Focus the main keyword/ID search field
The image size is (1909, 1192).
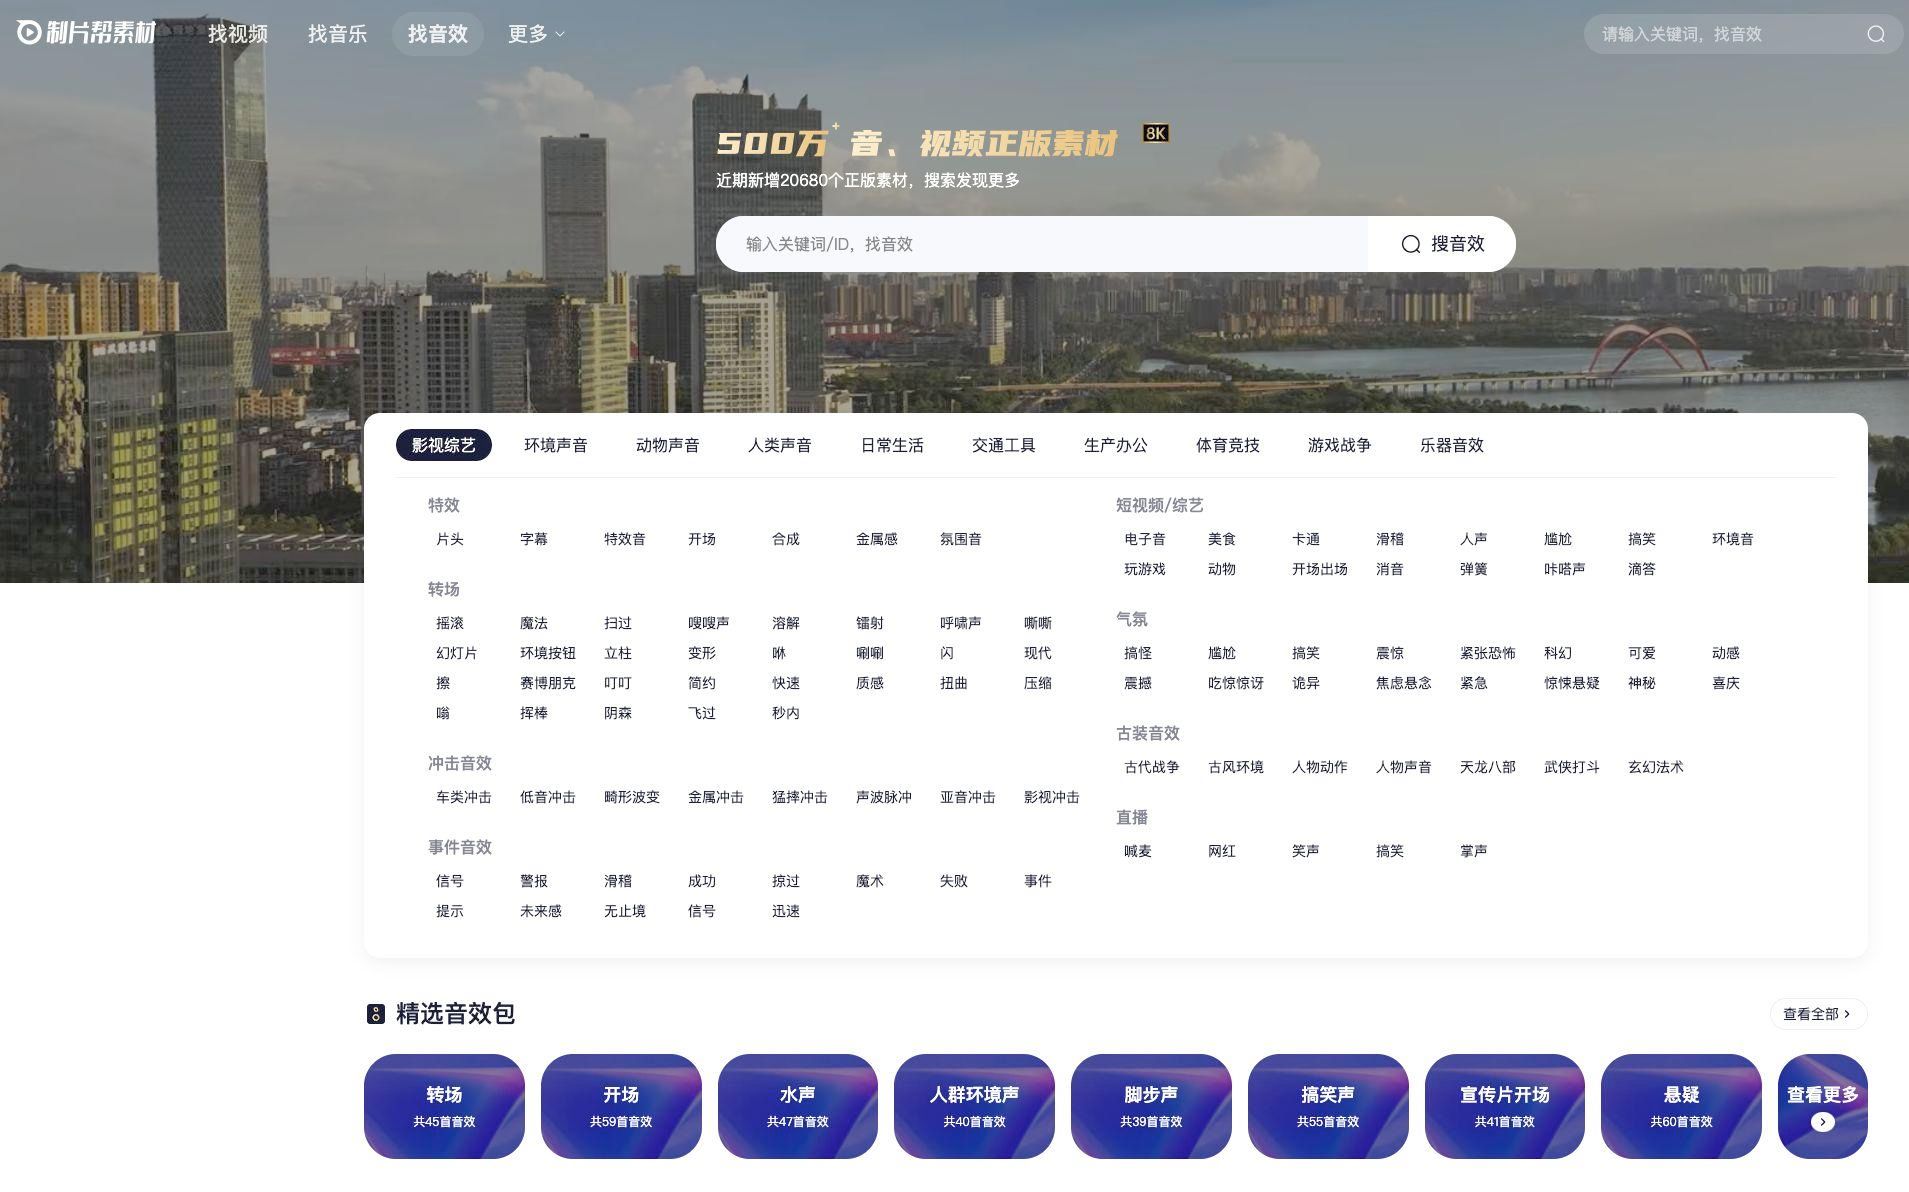1042,244
